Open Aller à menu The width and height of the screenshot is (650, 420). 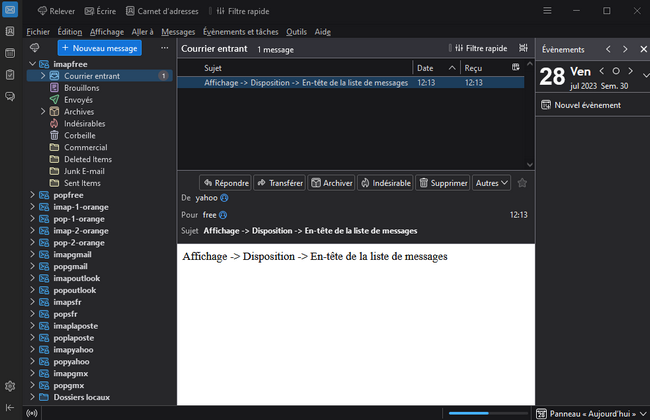click(142, 32)
